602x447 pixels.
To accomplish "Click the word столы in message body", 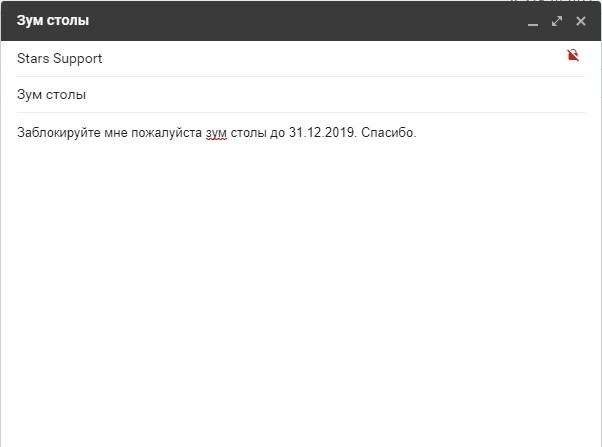I will [x=248, y=133].
